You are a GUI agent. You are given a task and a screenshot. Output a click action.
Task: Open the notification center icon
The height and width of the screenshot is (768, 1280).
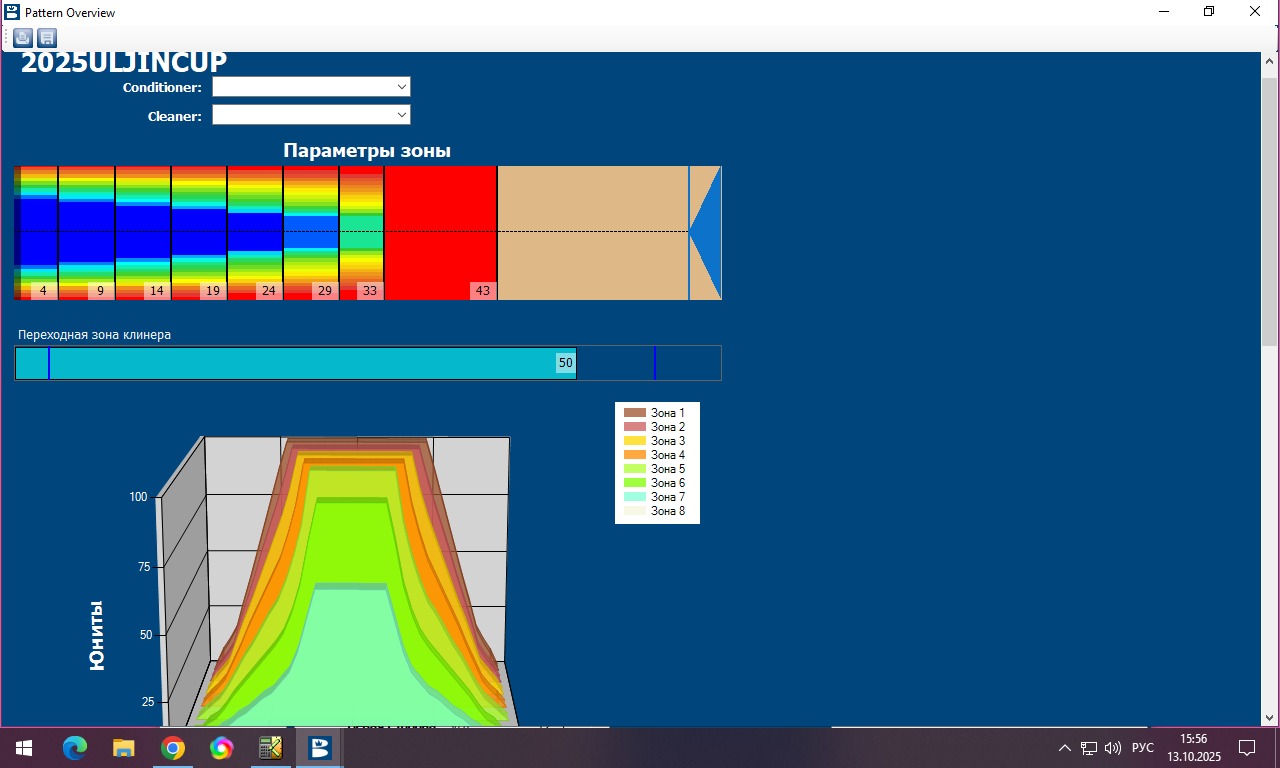1247,748
